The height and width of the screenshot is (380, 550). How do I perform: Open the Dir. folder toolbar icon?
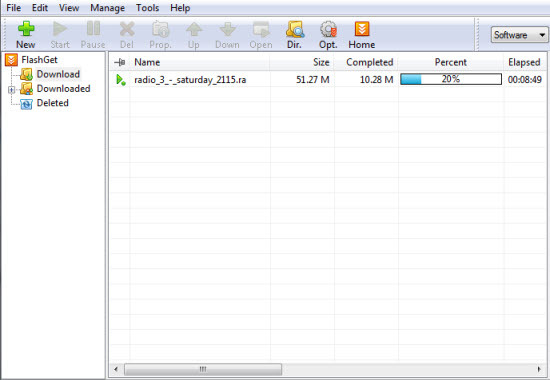[295, 29]
